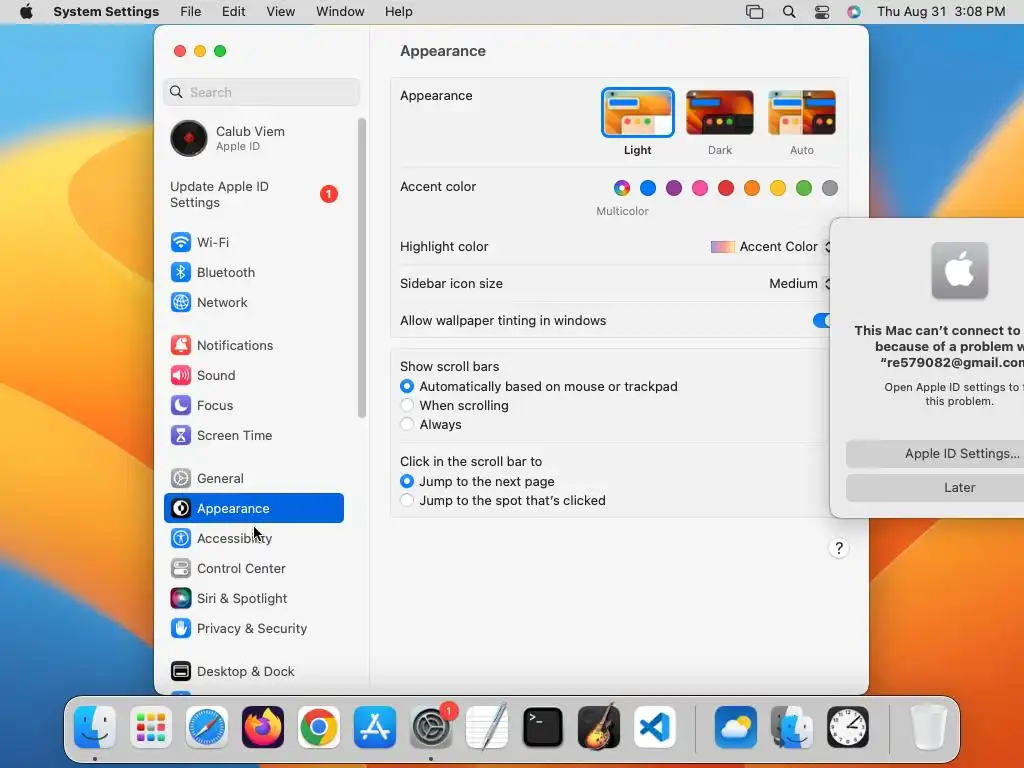Open Update Apple ID Settings item
The height and width of the screenshot is (768, 1024).
[x=253, y=195]
